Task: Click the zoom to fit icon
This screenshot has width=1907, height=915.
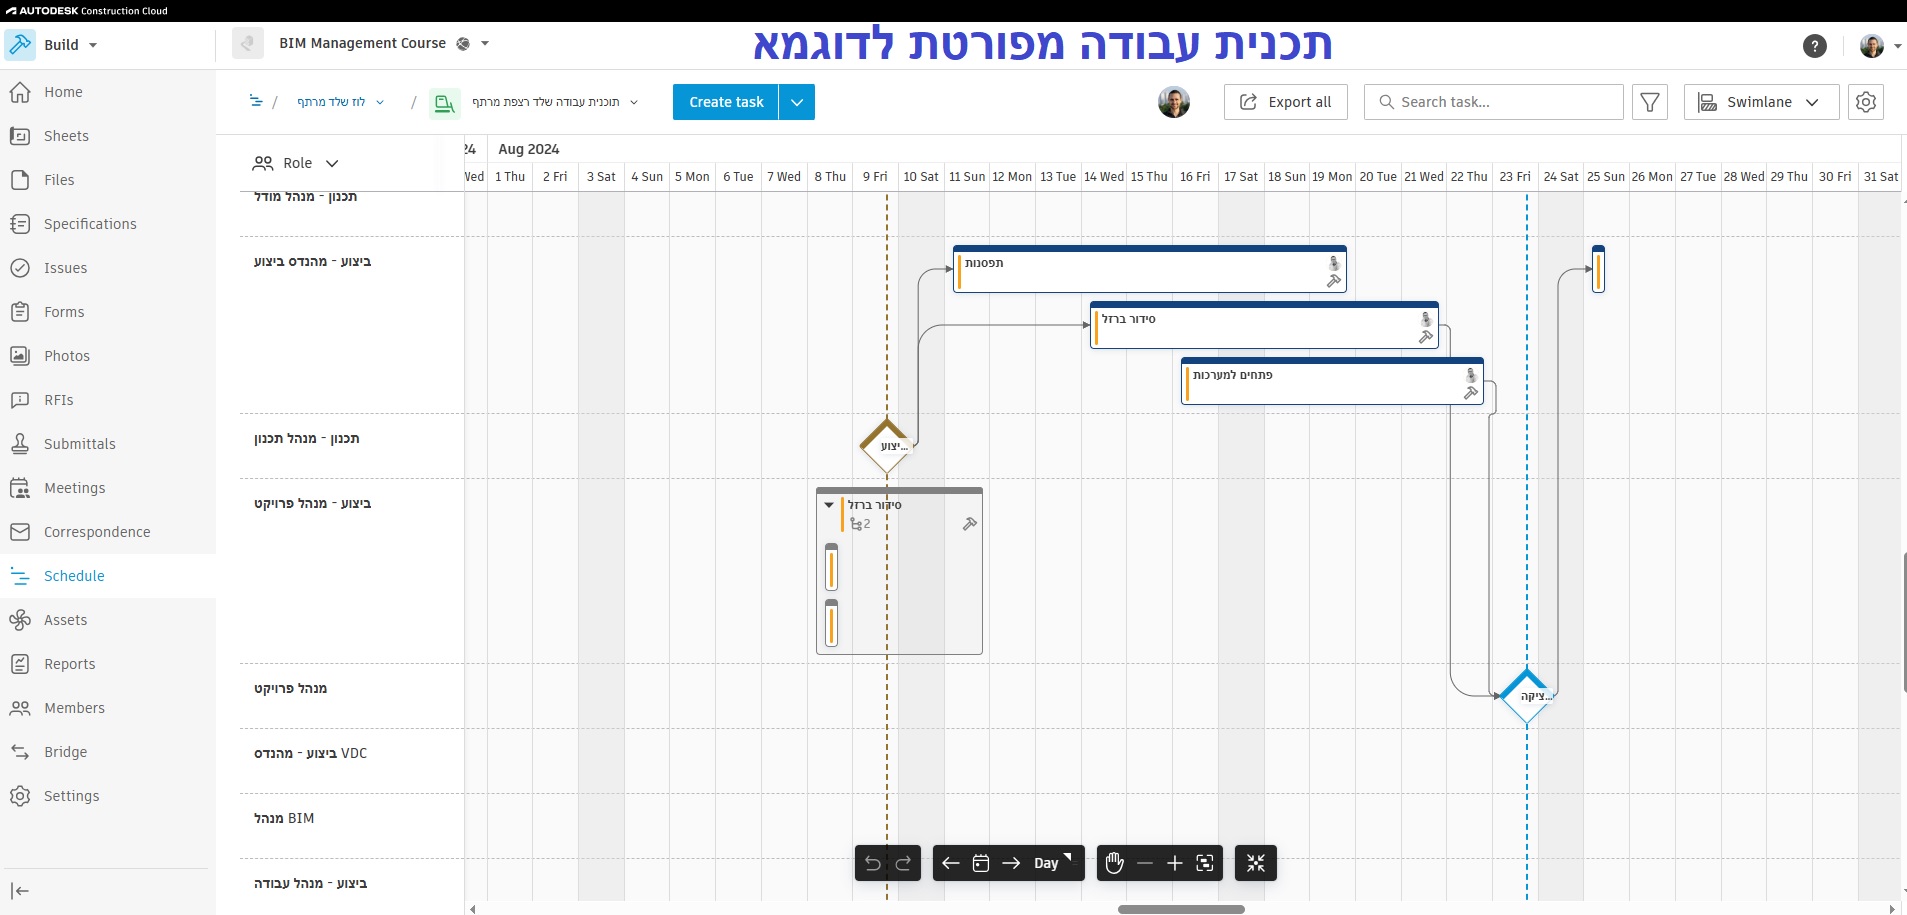Action: pyautogui.click(x=1205, y=863)
